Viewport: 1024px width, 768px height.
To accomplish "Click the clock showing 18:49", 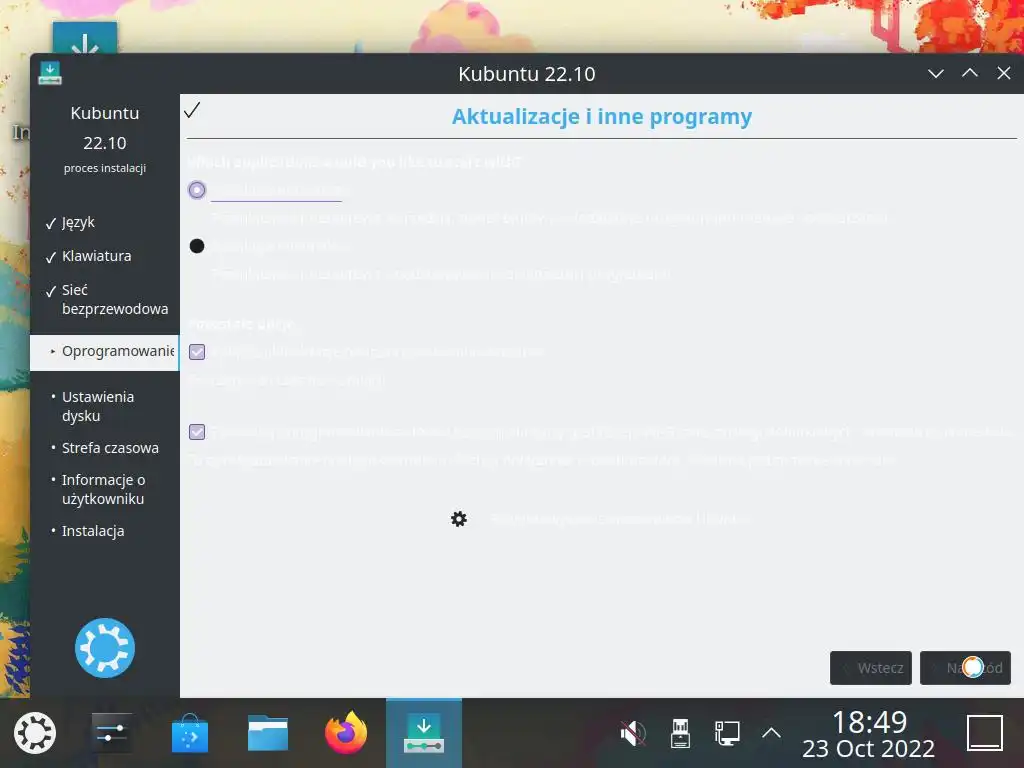I will pyautogui.click(x=869, y=722).
